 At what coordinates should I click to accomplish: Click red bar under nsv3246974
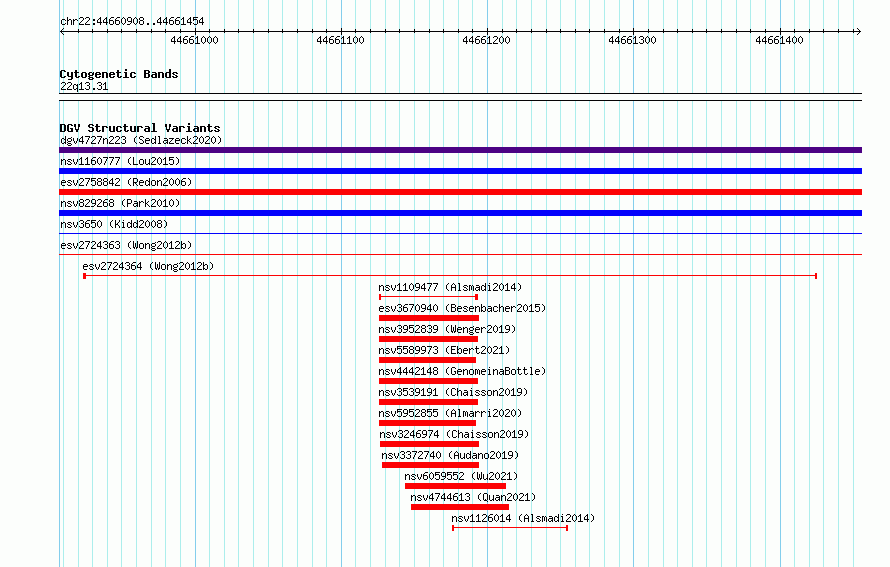pos(429,444)
